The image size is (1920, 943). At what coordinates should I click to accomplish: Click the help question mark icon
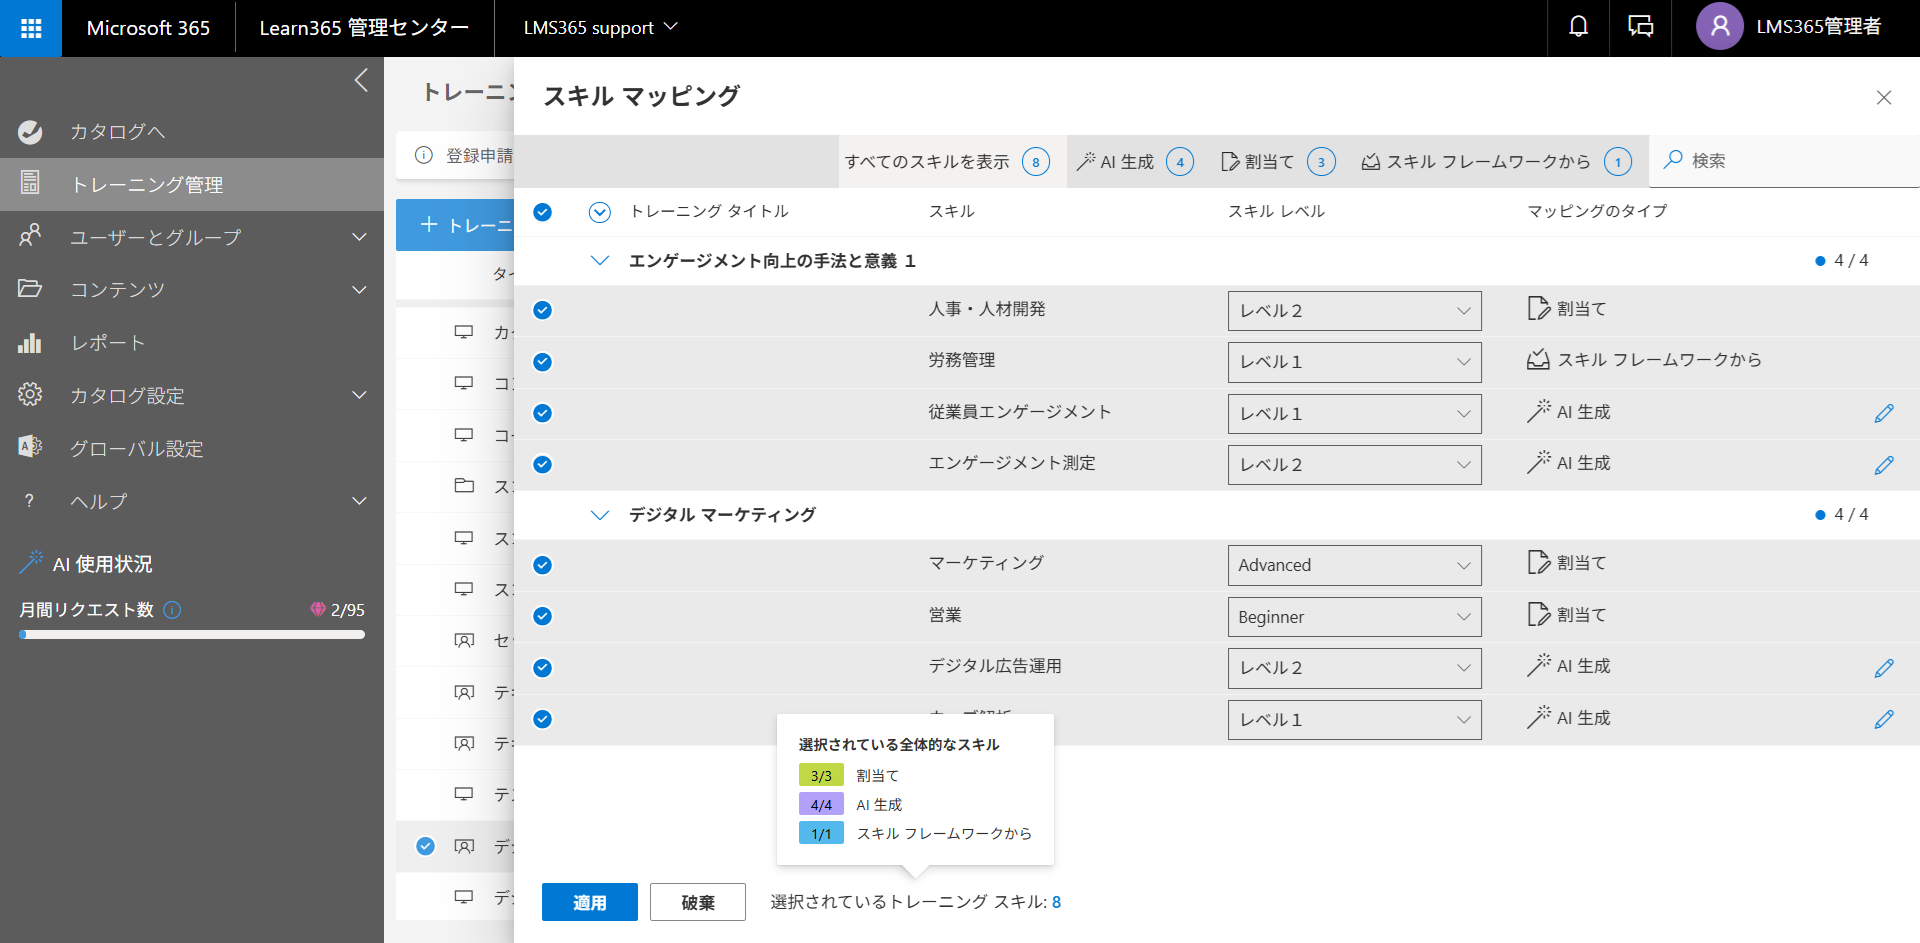29,501
